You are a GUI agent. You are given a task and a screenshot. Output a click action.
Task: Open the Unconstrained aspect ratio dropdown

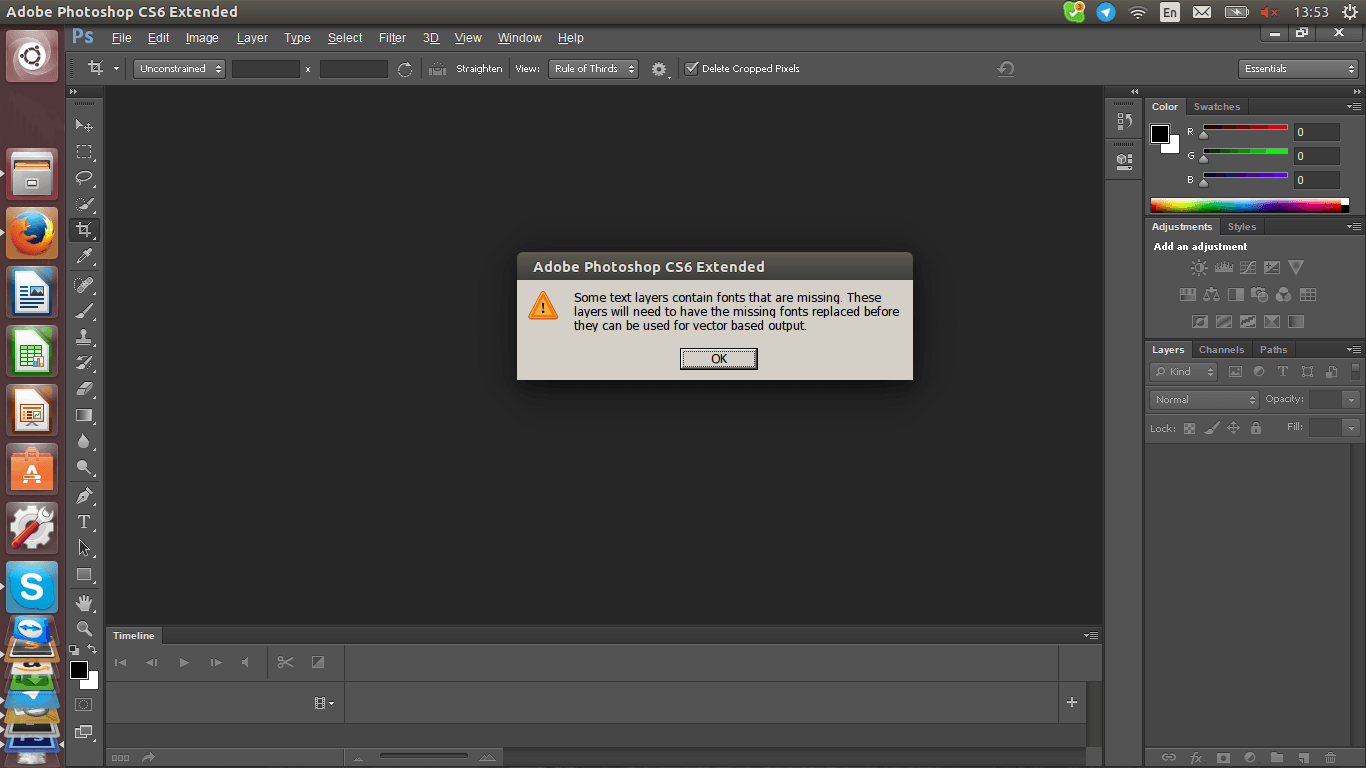[179, 69]
